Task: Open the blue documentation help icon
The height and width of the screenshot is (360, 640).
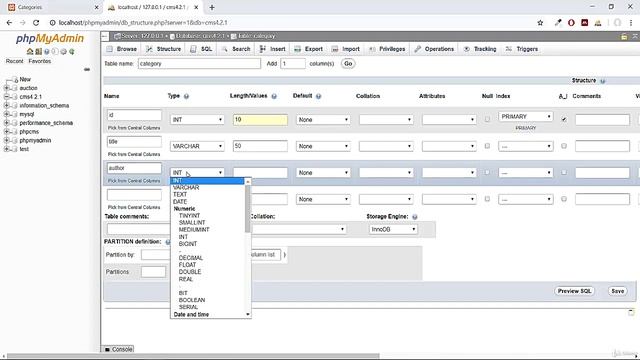Action: point(47,51)
